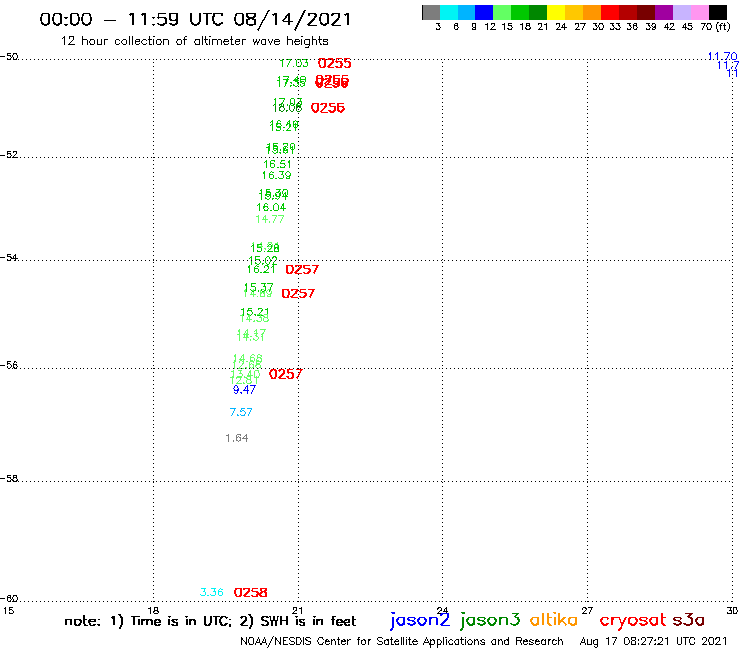Click wave height value 16.04
The width and height of the screenshot is (740, 650).
(271, 207)
